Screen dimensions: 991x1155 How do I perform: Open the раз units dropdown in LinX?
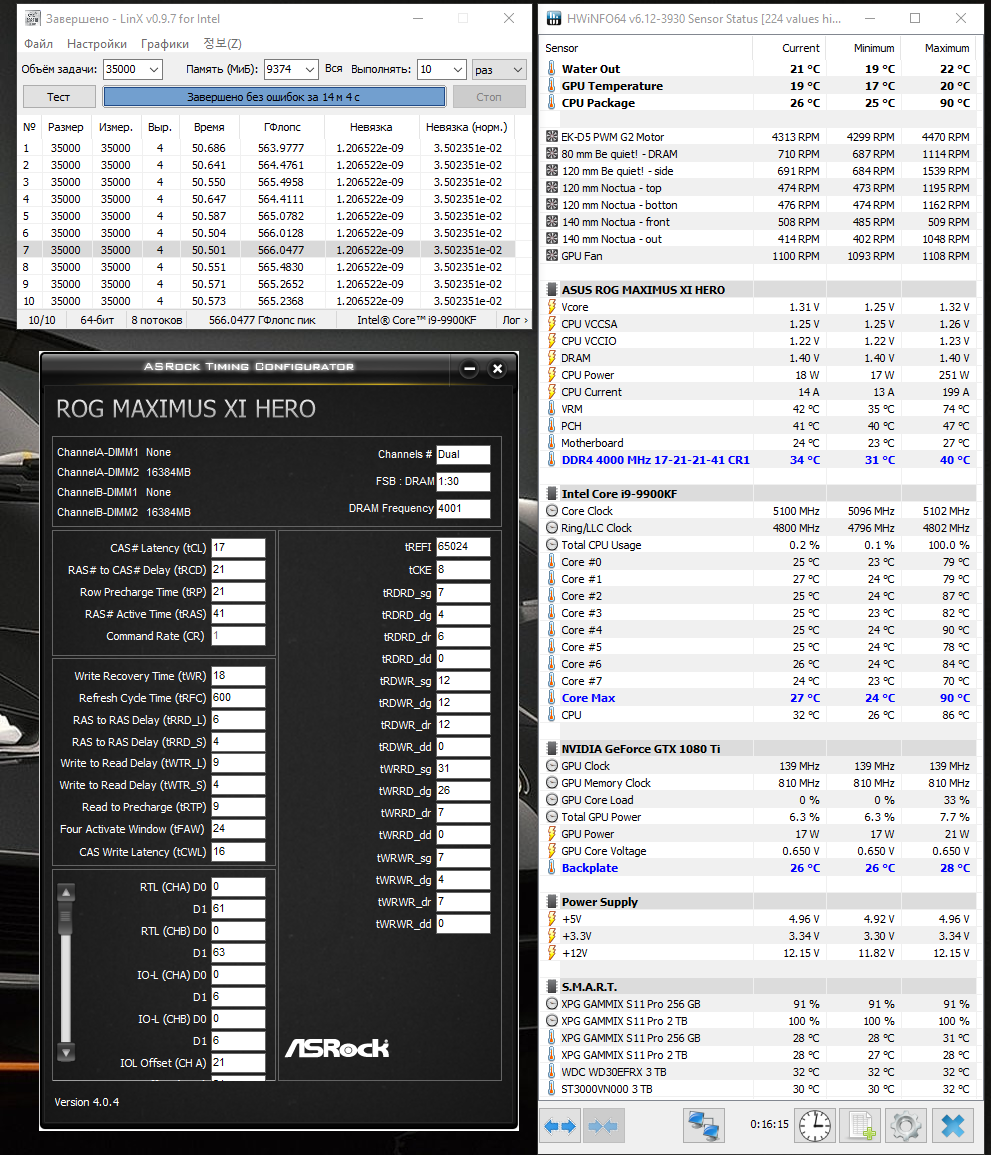click(499, 69)
